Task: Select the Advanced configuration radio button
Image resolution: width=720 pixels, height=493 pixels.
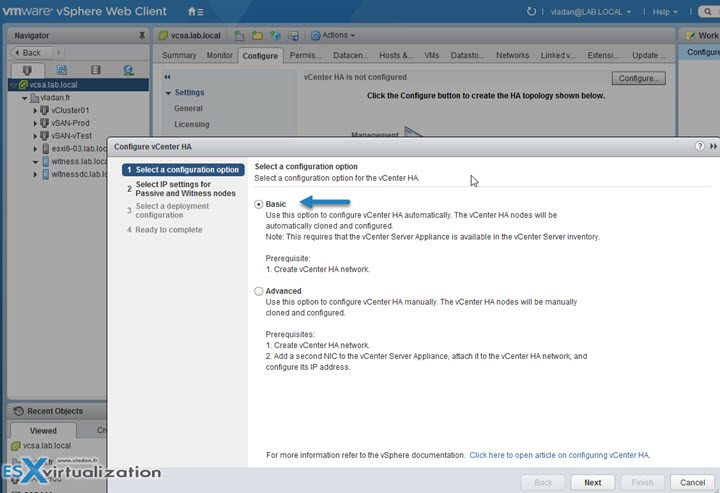Action: point(259,291)
